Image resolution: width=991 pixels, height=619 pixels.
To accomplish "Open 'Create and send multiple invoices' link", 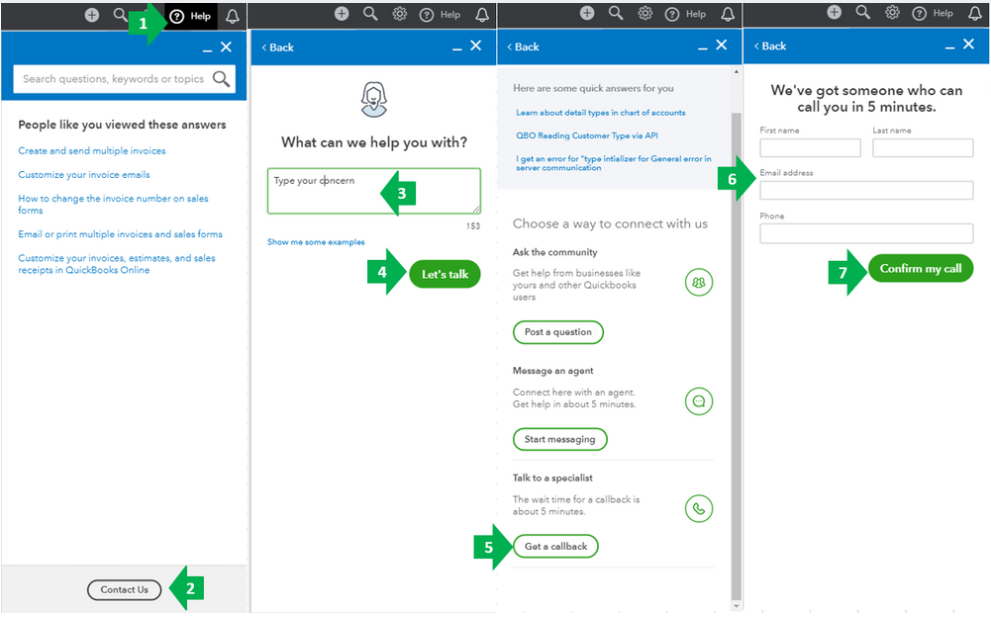I will pyautogui.click(x=92, y=151).
